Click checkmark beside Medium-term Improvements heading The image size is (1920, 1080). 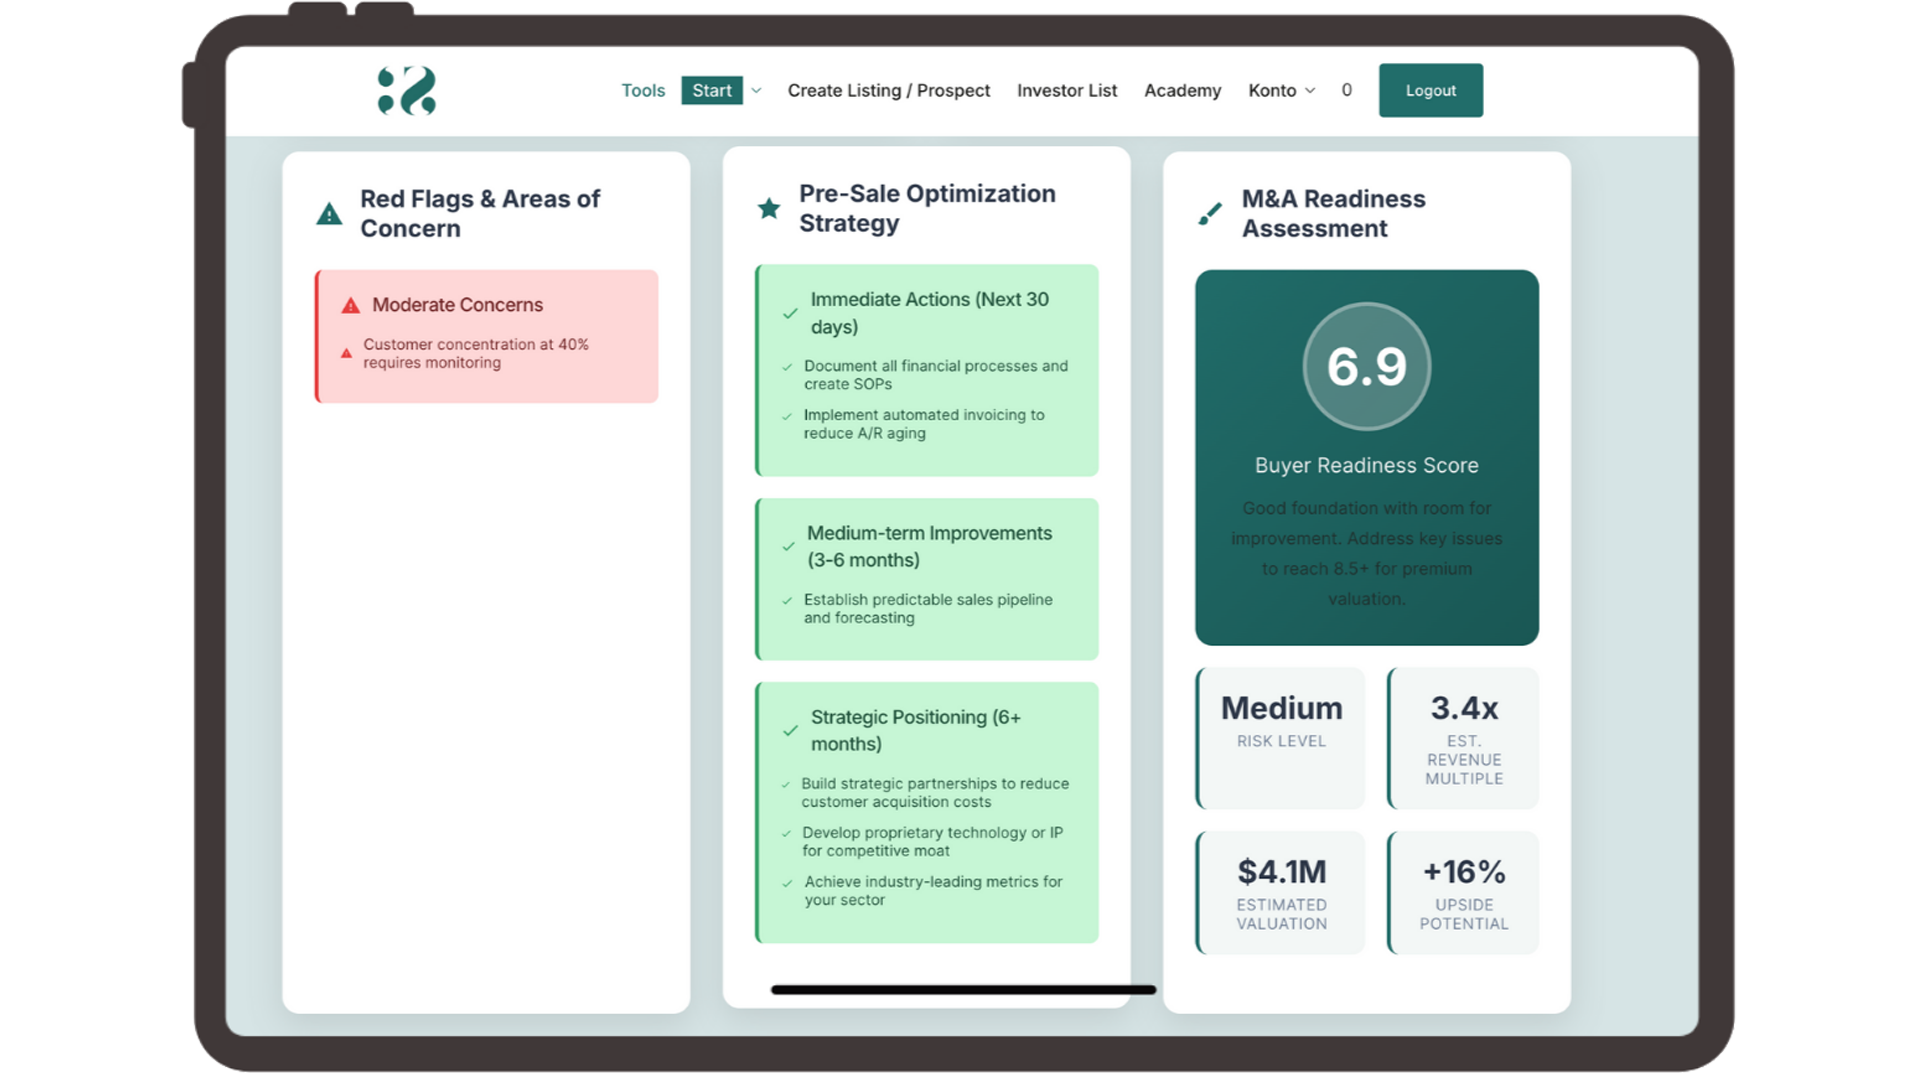tap(788, 547)
